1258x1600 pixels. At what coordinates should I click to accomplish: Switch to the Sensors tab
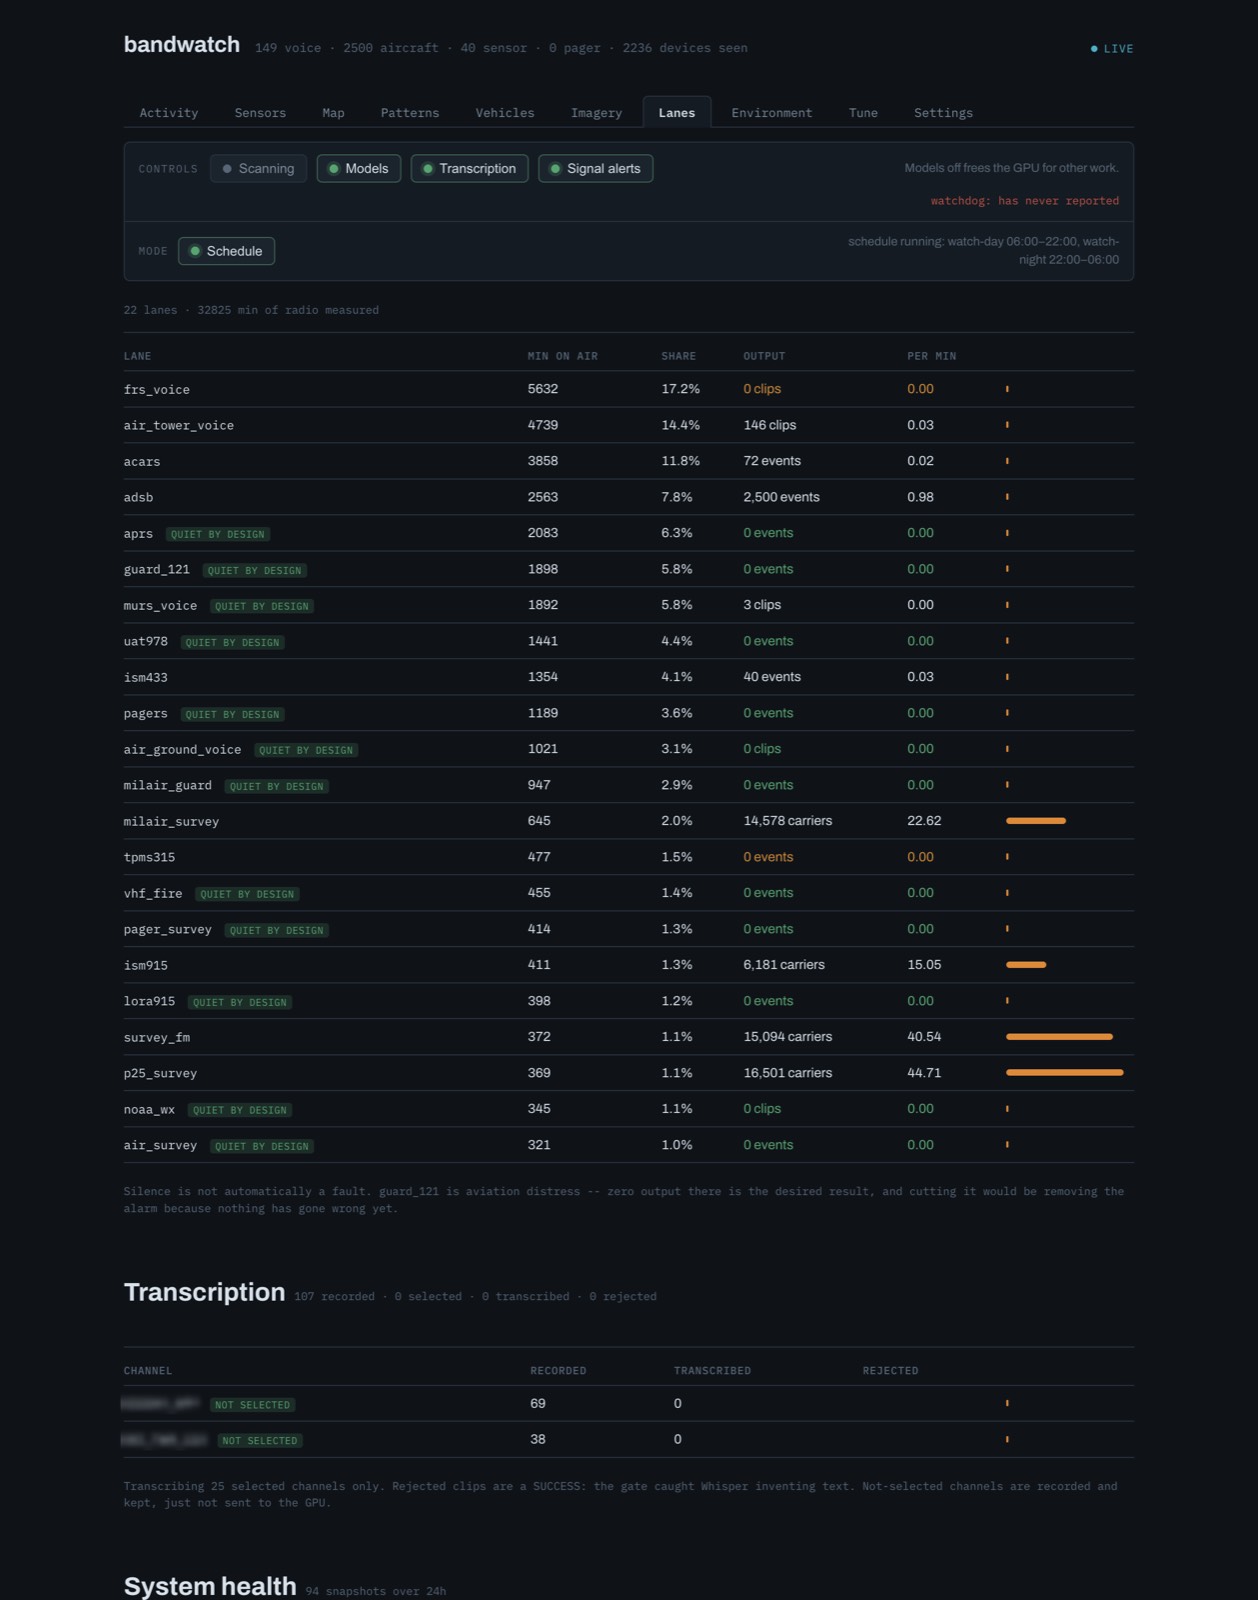260,112
